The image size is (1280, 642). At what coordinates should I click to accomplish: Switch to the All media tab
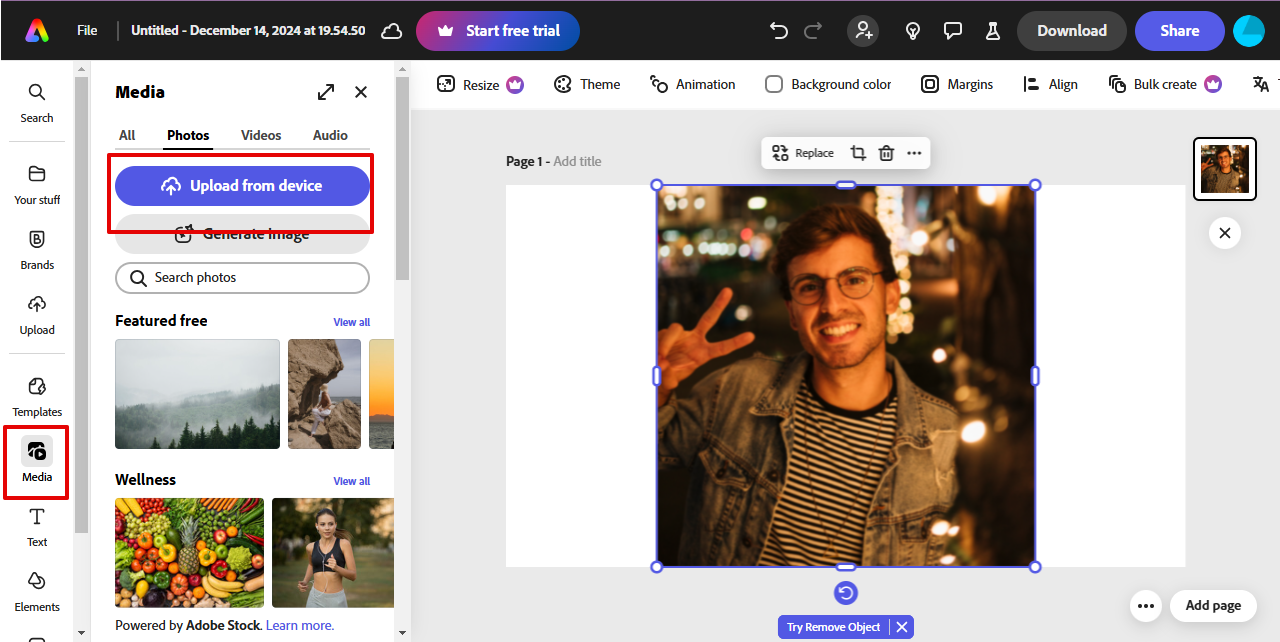tap(127, 135)
